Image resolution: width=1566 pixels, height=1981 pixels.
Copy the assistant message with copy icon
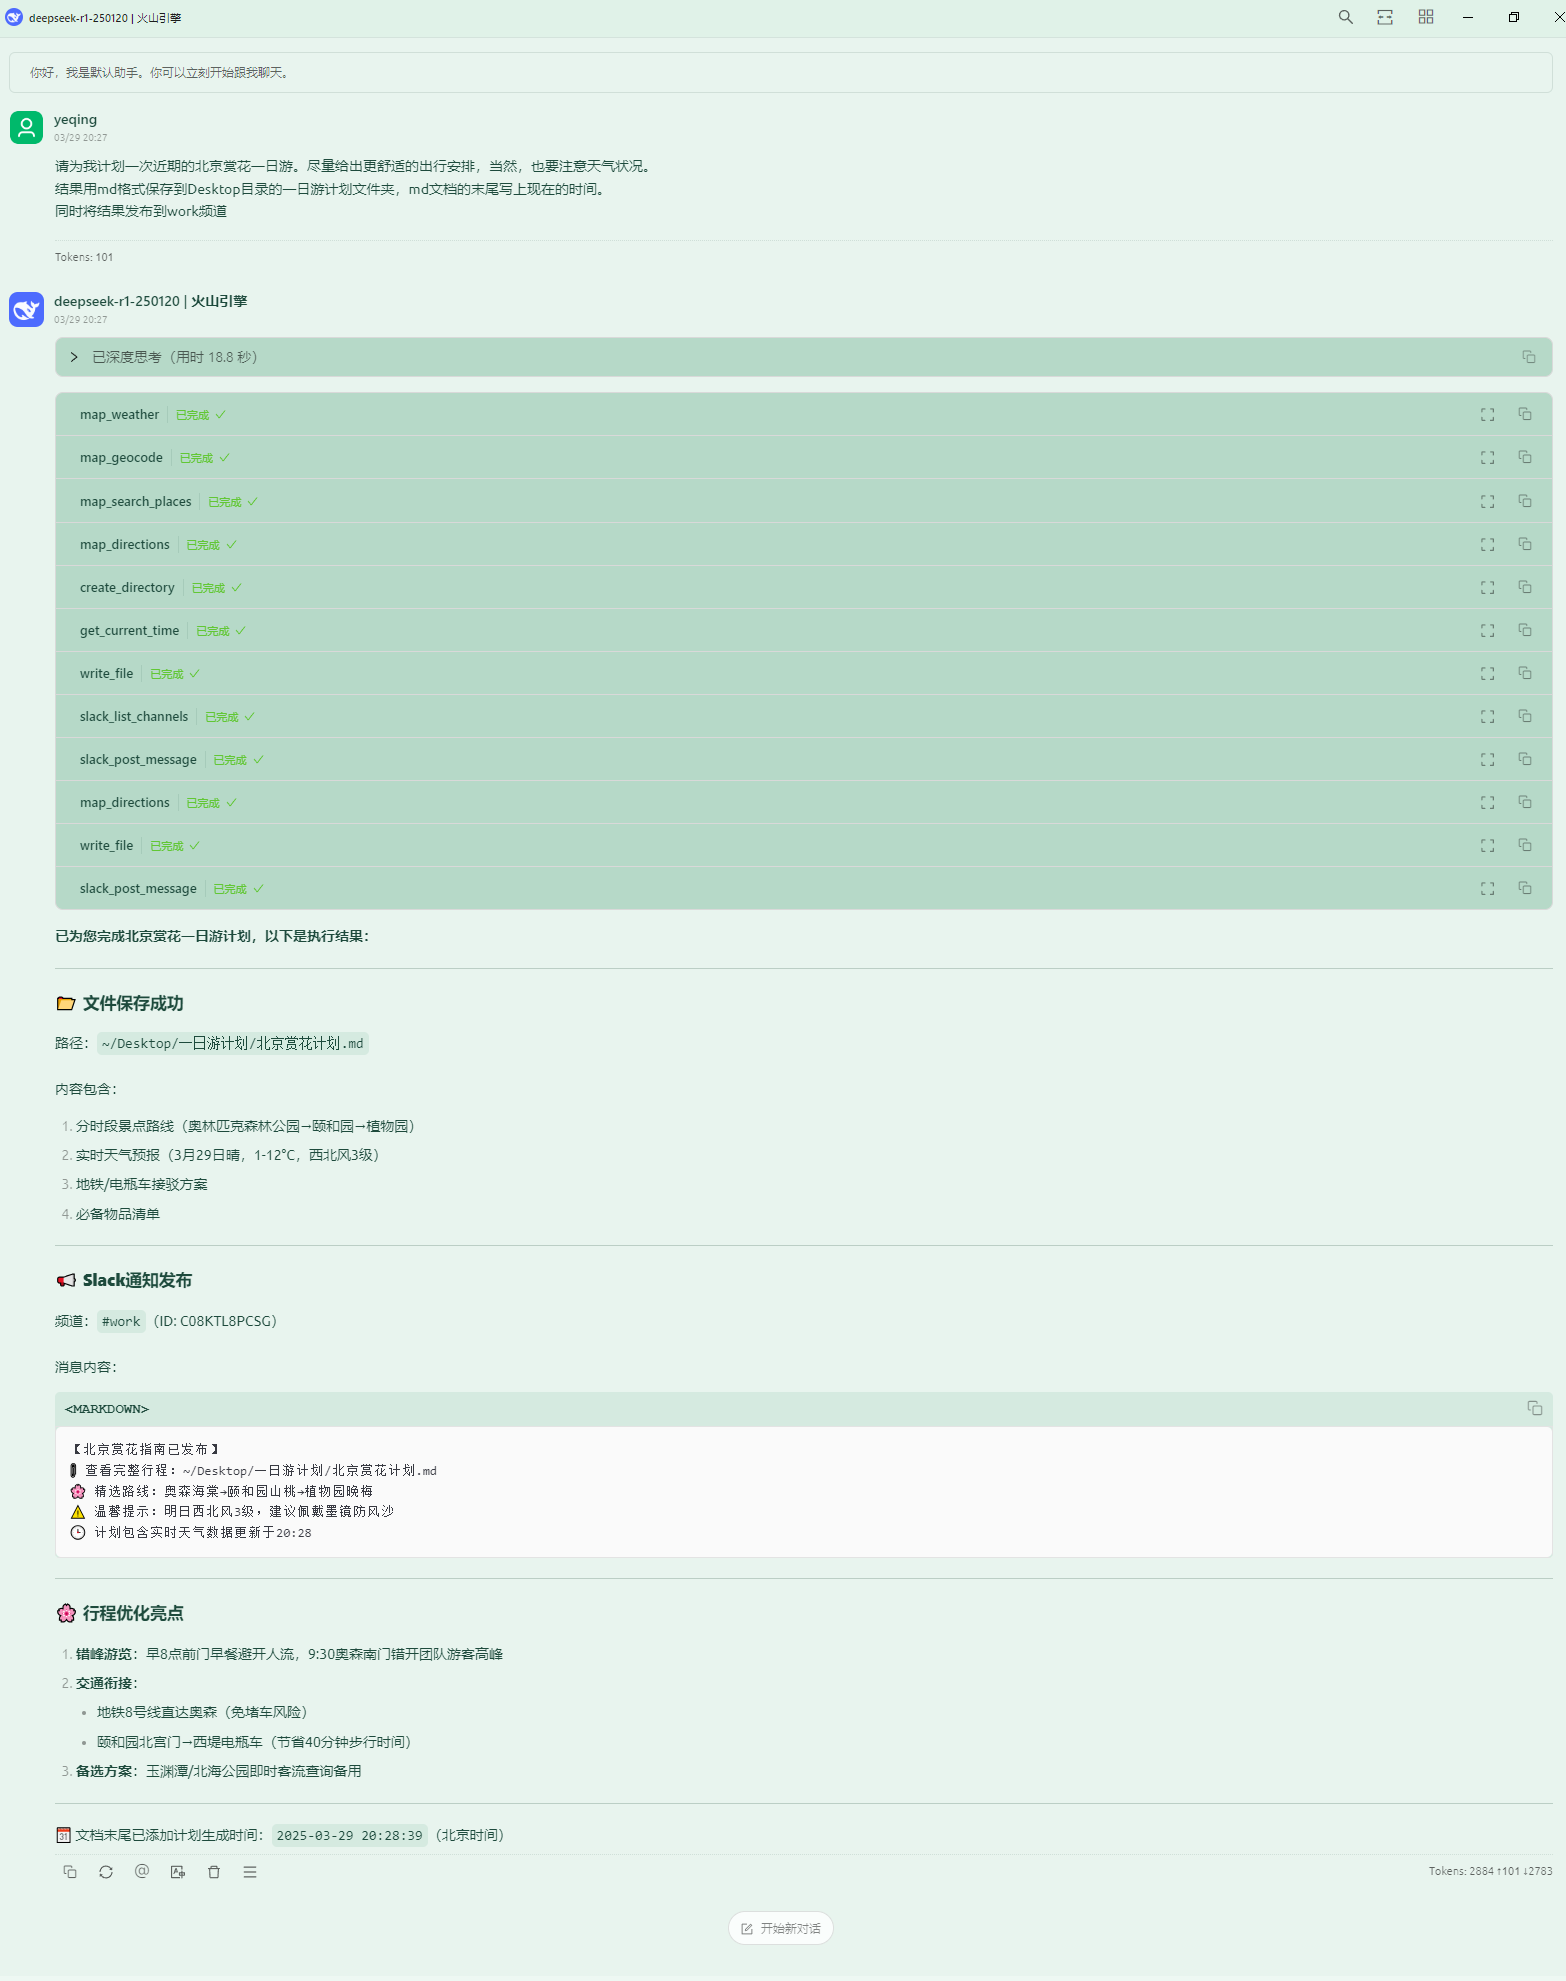[70, 1872]
